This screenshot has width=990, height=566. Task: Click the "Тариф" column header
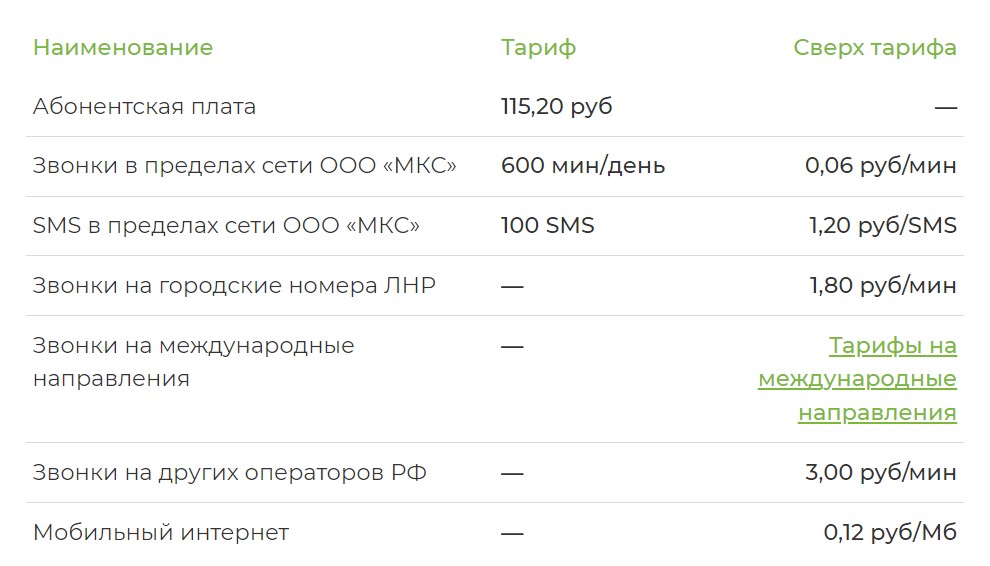click(538, 47)
